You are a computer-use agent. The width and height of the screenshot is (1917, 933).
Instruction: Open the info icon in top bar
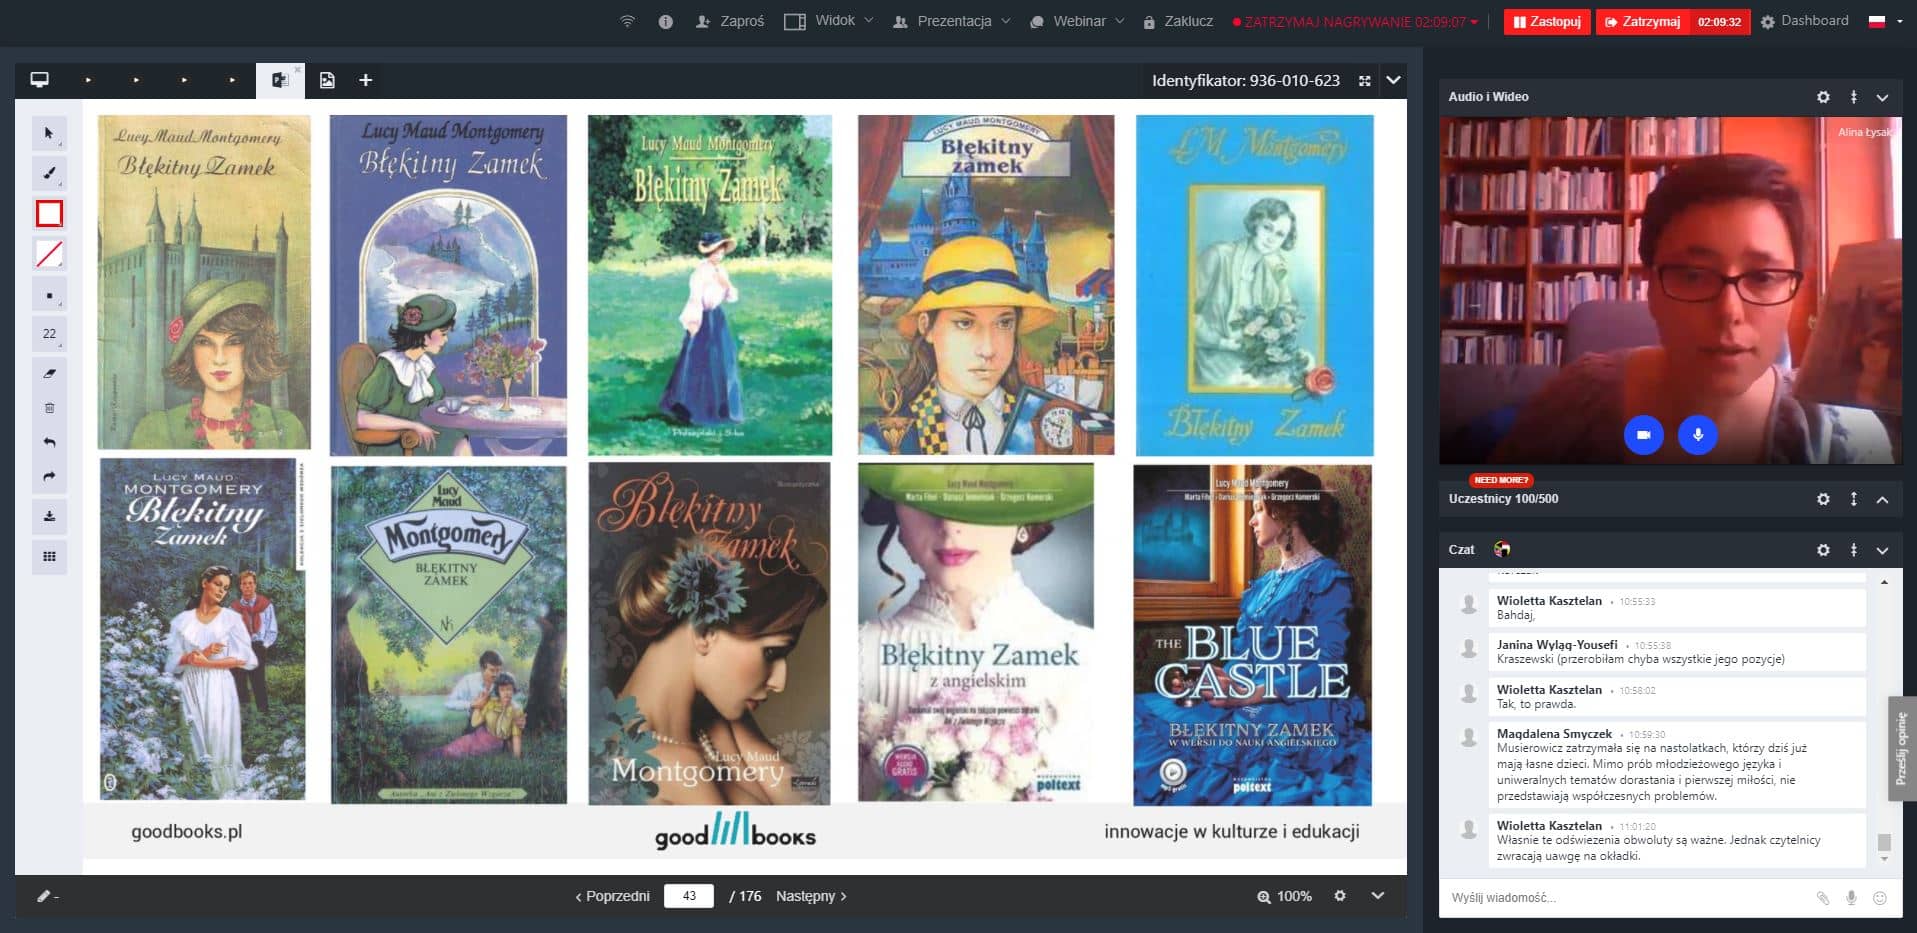[x=666, y=21]
